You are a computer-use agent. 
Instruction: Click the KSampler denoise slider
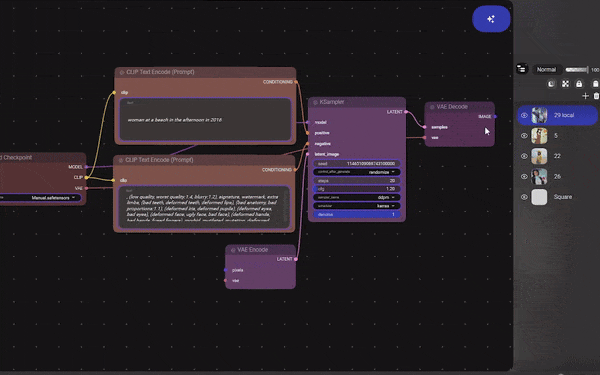click(357, 215)
